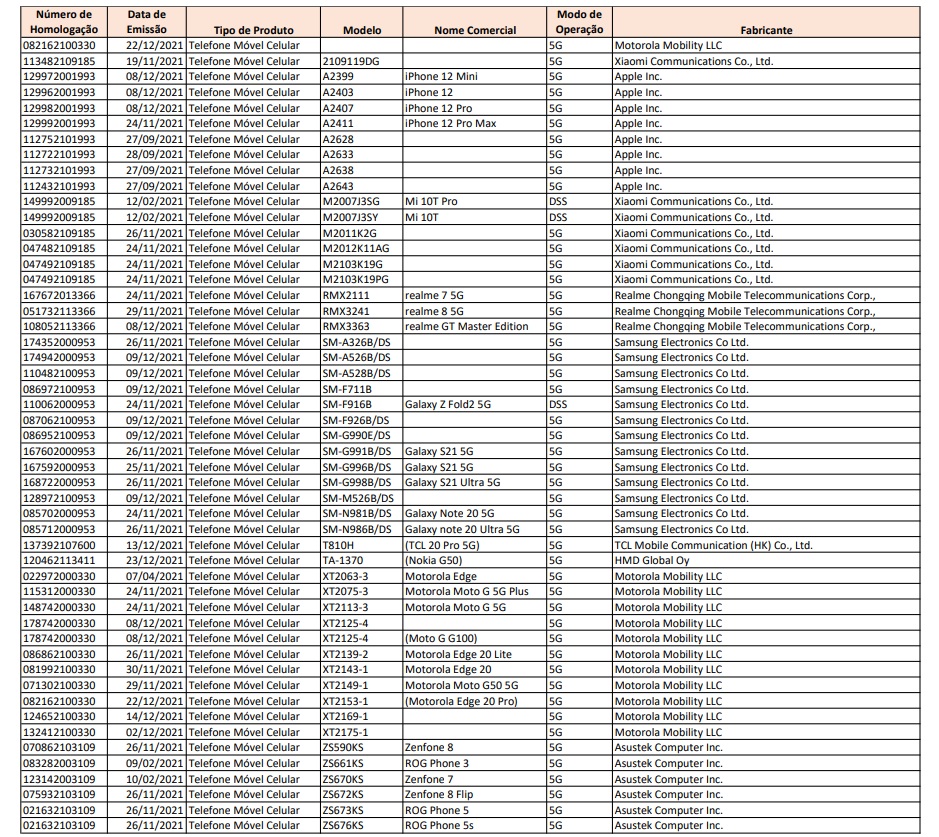
Task: Click the 'realme 7 5G' cell
Action: (x=475, y=296)
